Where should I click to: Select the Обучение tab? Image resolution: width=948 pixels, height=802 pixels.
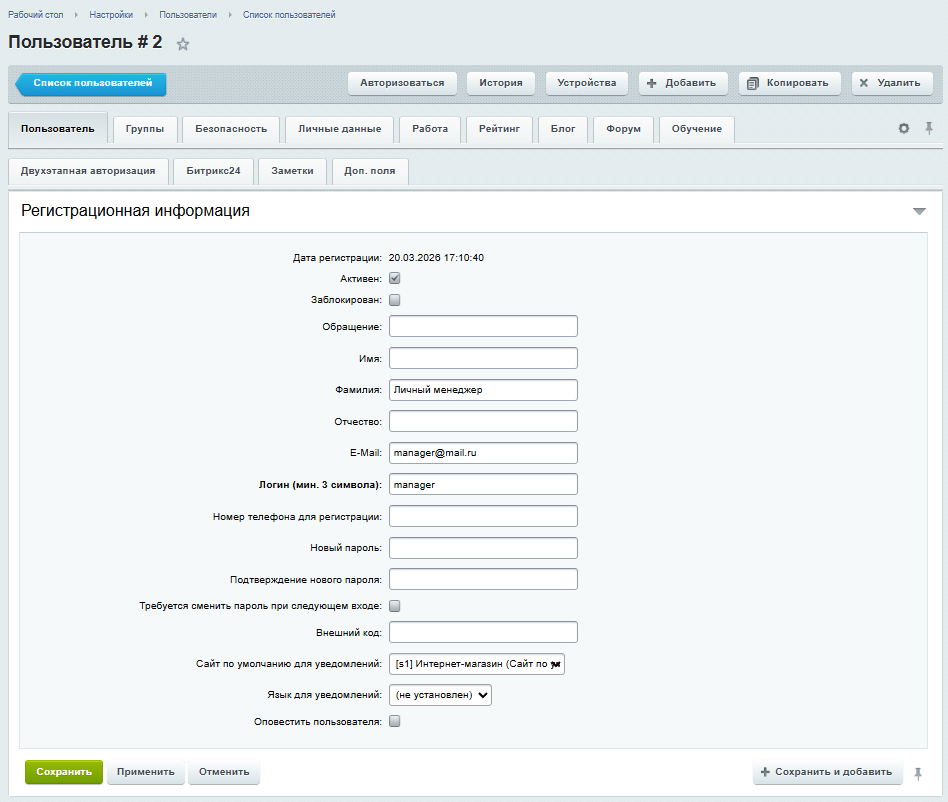coord(696,129)
